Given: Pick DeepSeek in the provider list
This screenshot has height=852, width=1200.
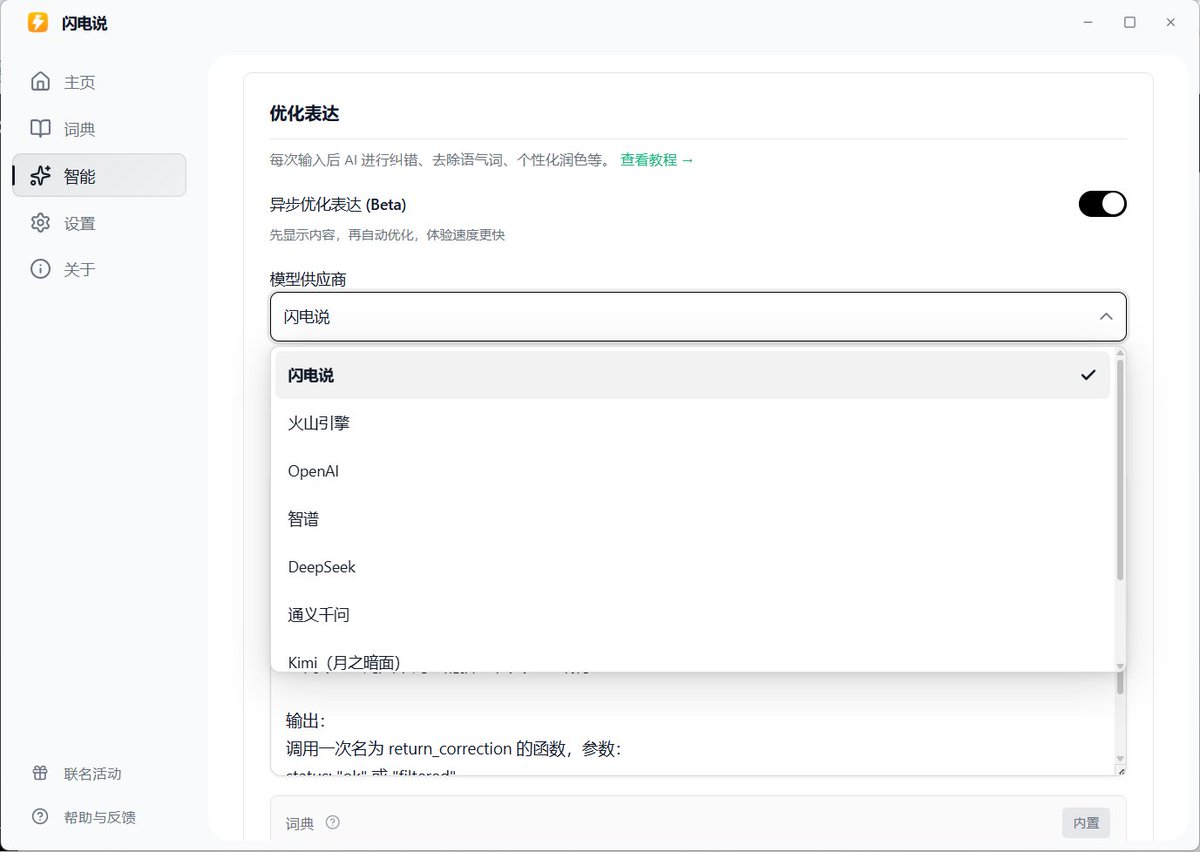Looking at the screenshot, I should coord(321,567).
